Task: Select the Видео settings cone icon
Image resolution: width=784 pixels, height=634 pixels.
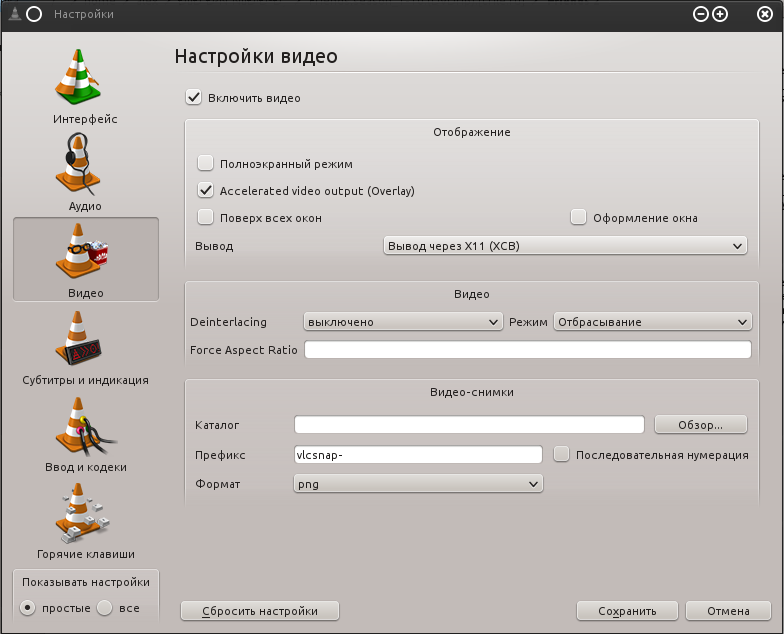Action: click(x=85, y=252)
